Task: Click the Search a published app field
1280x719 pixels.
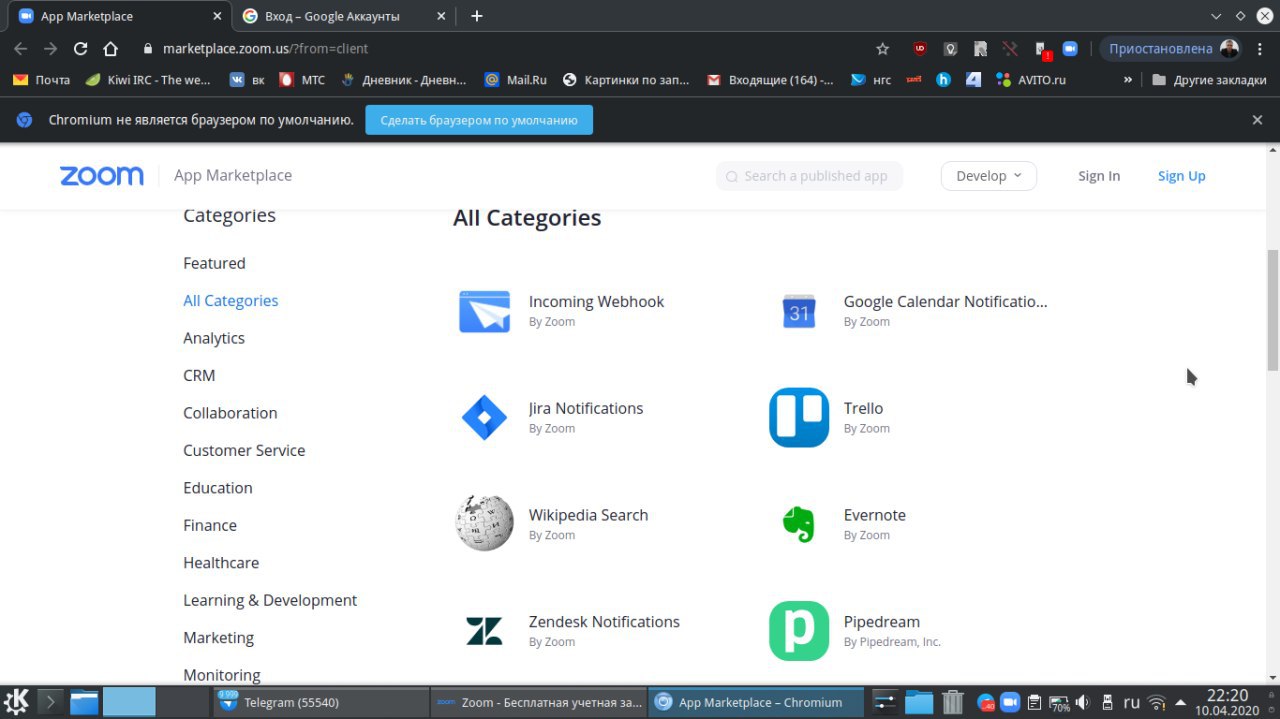Action: [810, 176]
